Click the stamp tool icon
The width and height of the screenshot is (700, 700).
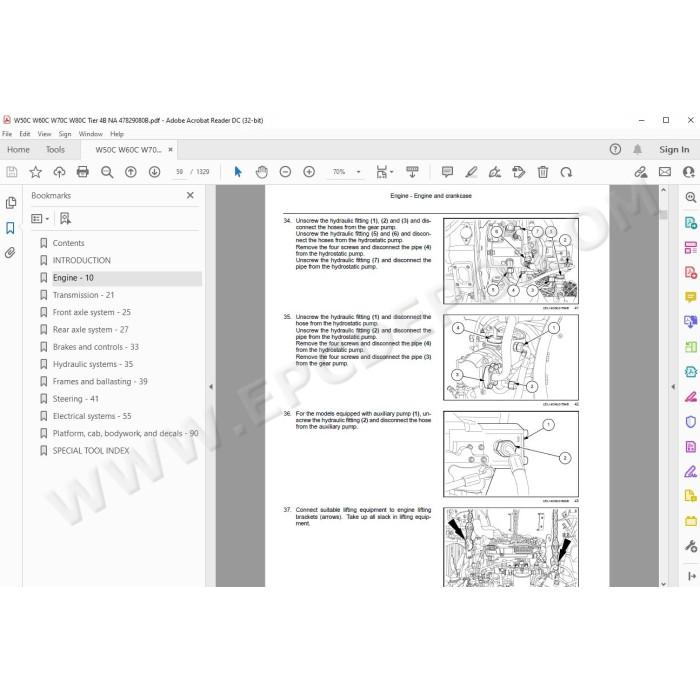click(519, 172)
